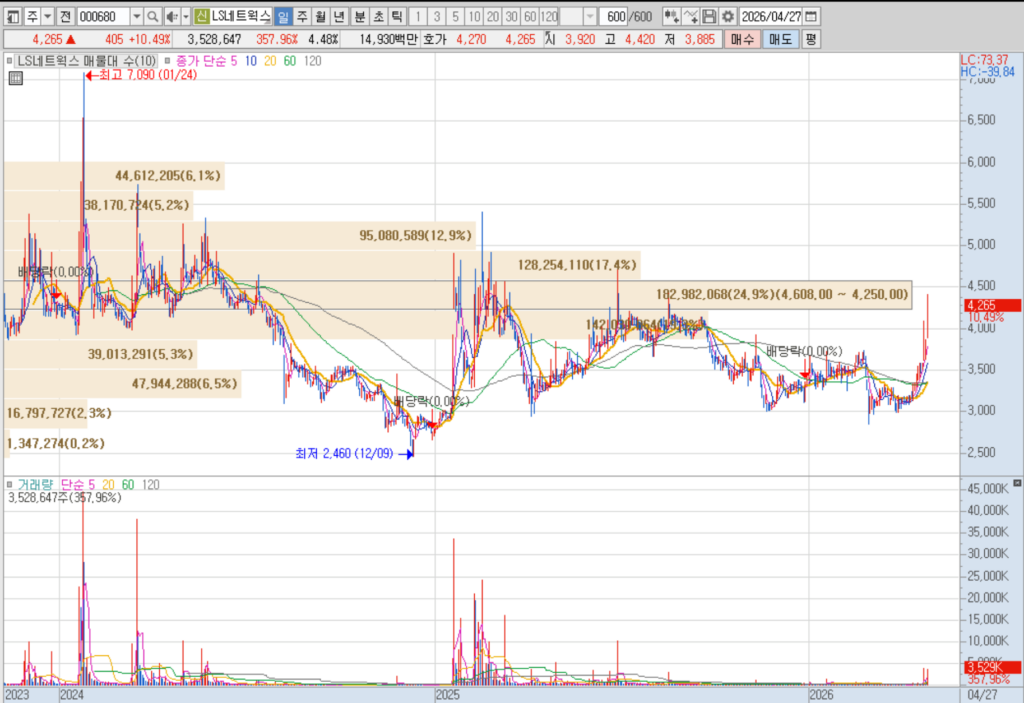The image size is (1024, 703).
Task: Select the 120 interval button
Action: pyautogui.click(x=549, y=16)
